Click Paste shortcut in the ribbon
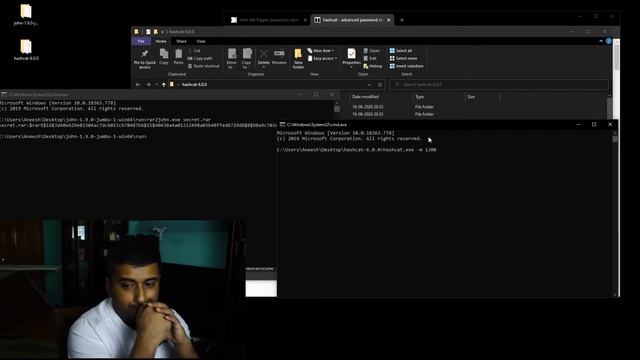This screenshot has width=640, height=360. point(203,66)
